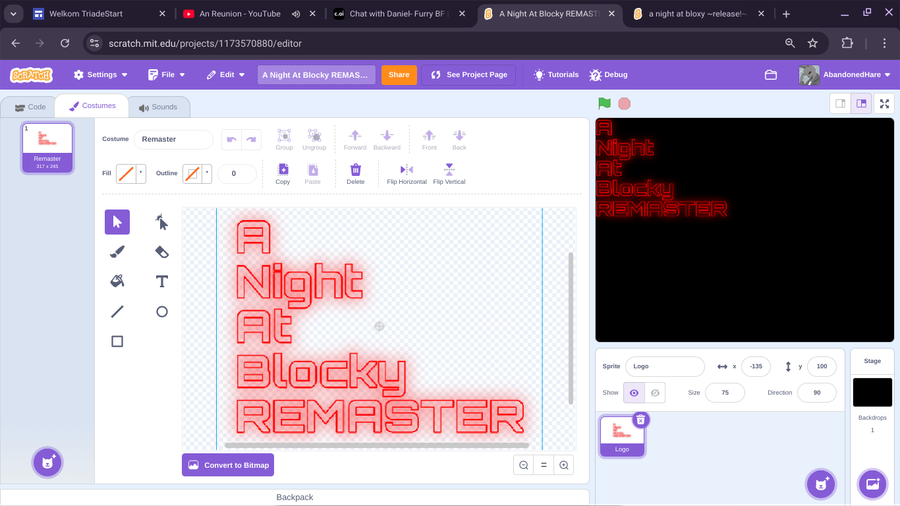900x506 pixels.
Task: Send object to Back
Action: click(x=459, y=139)
